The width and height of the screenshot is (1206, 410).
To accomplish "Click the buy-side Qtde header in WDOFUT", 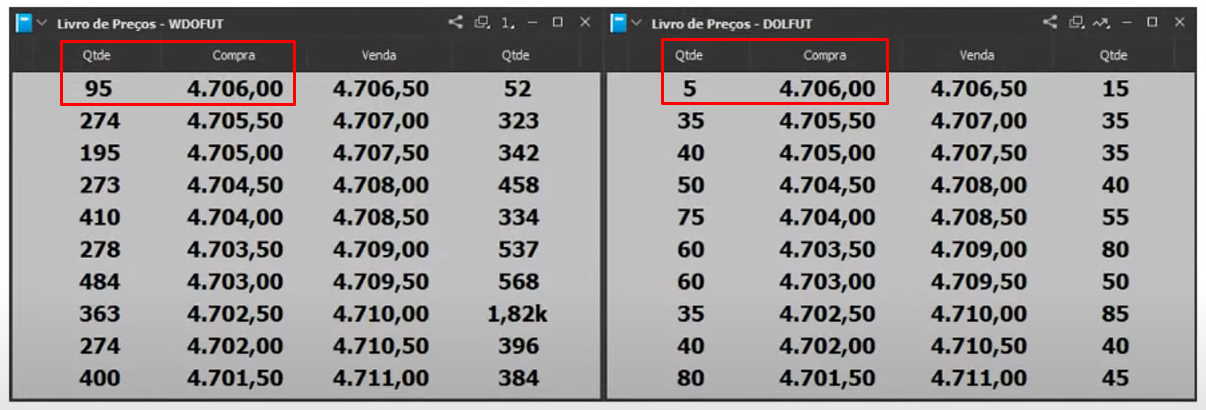I will point(97,55).
